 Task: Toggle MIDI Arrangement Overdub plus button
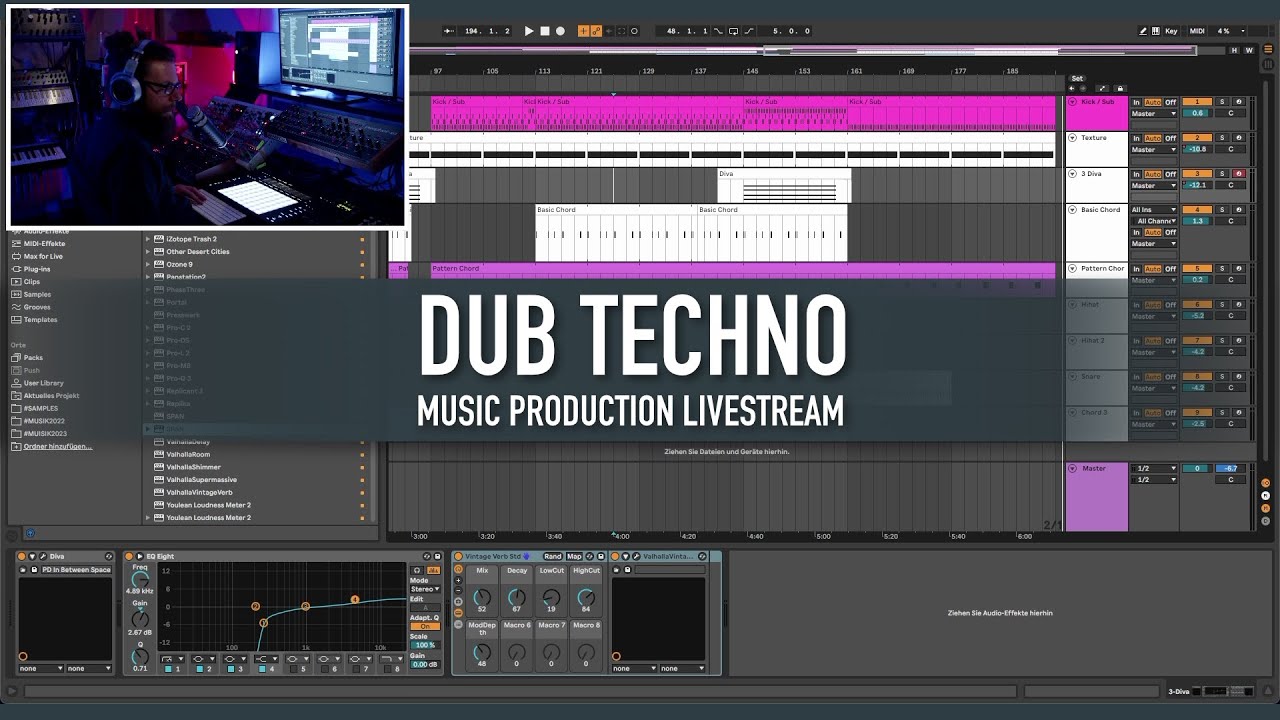[584, 31]
